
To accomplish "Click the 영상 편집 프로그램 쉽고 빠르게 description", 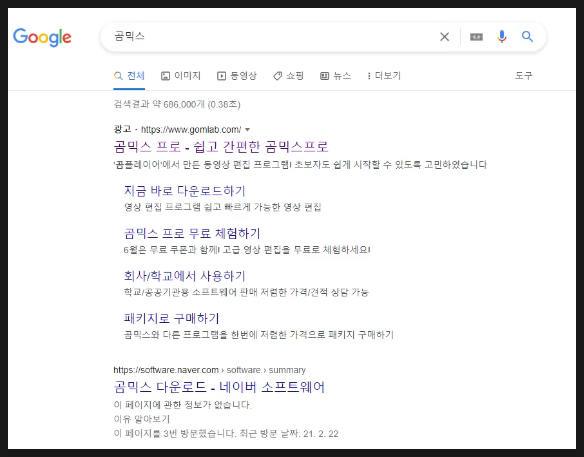I will tap(223, 207).
